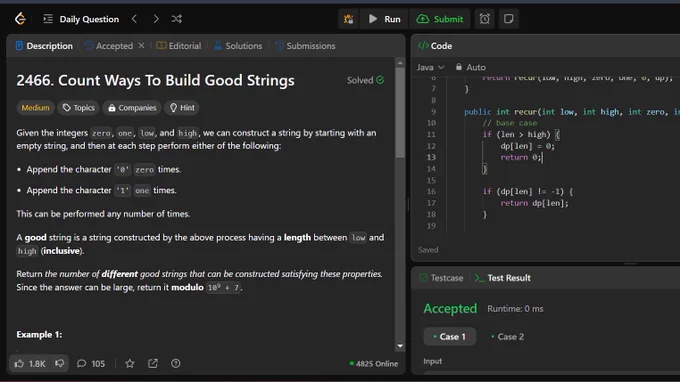
Task: Dislike the problem with thumbs down
Action: coord(59,363)
